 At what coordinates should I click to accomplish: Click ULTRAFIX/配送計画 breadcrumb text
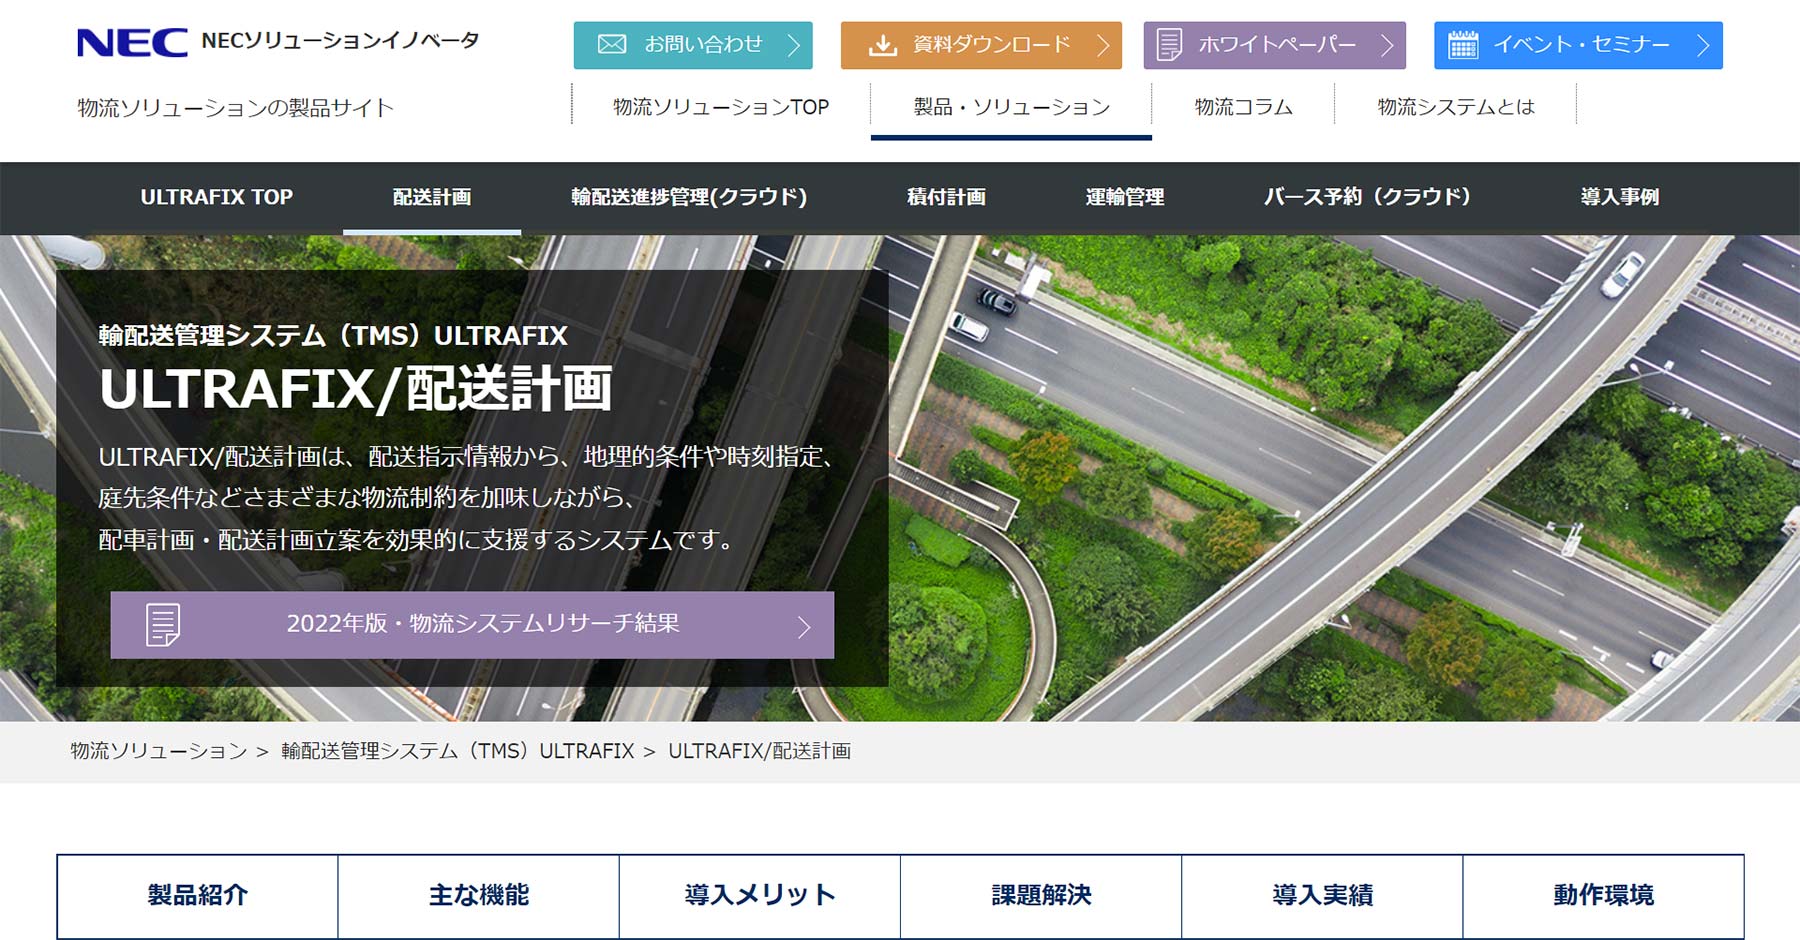point(760,751)
